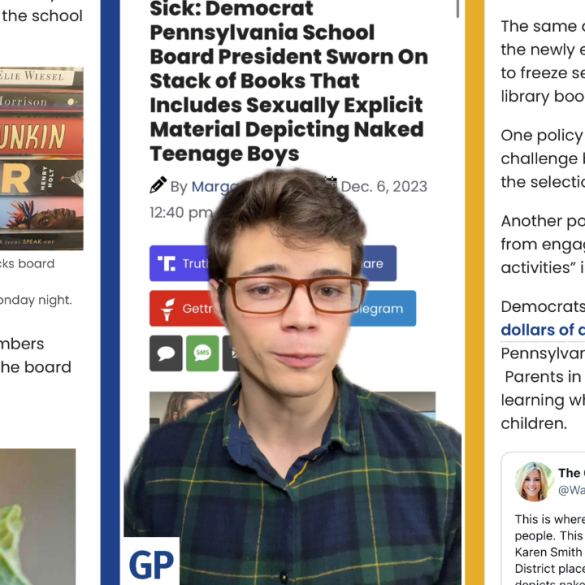Screen dimensions: 585x585
Task: Follow the bold blue 'dollars of' link
Action: (x=542, y=330)
